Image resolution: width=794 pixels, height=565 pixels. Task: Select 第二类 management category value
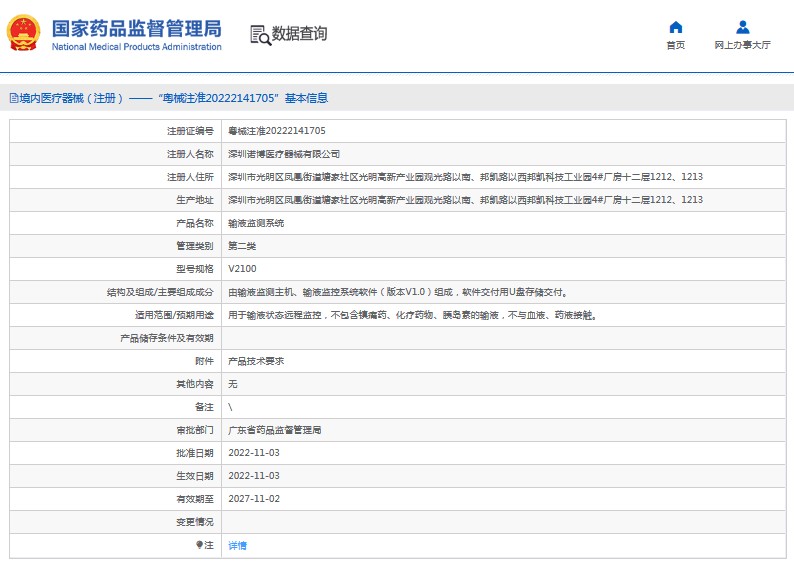[x=242, y=246]
